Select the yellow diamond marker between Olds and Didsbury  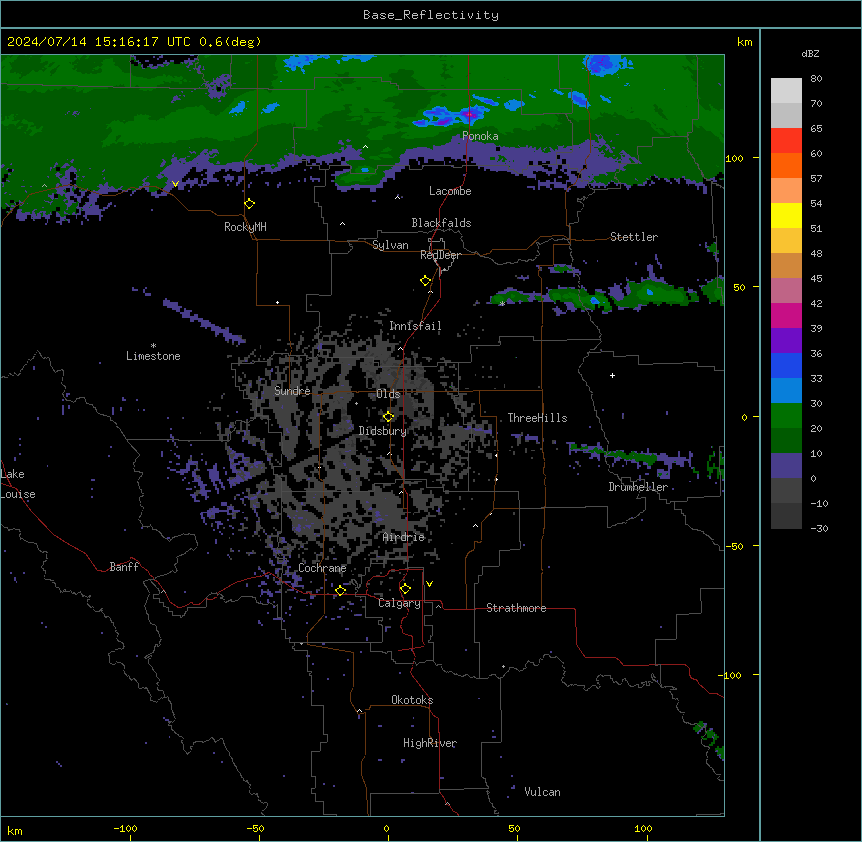(388, 417)
